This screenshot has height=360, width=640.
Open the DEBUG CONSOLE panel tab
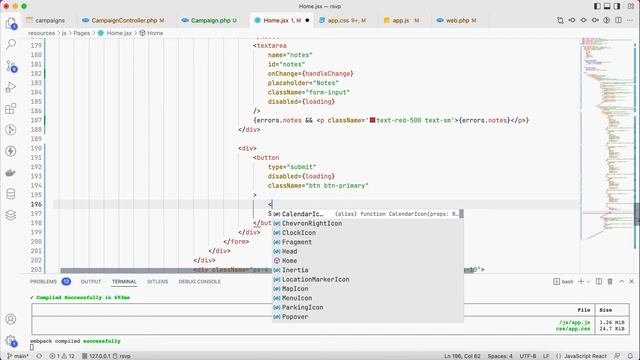click(200, 282)
